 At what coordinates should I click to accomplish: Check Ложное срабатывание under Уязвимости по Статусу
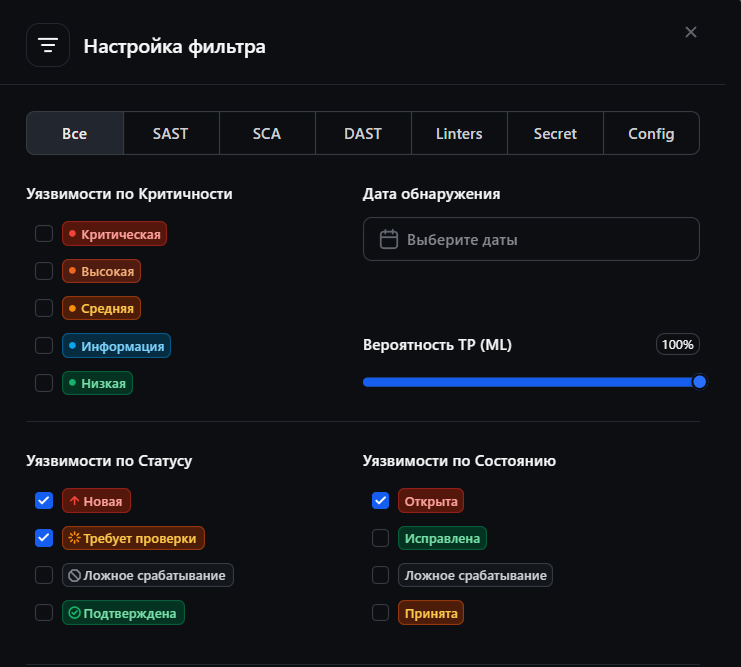44,575
